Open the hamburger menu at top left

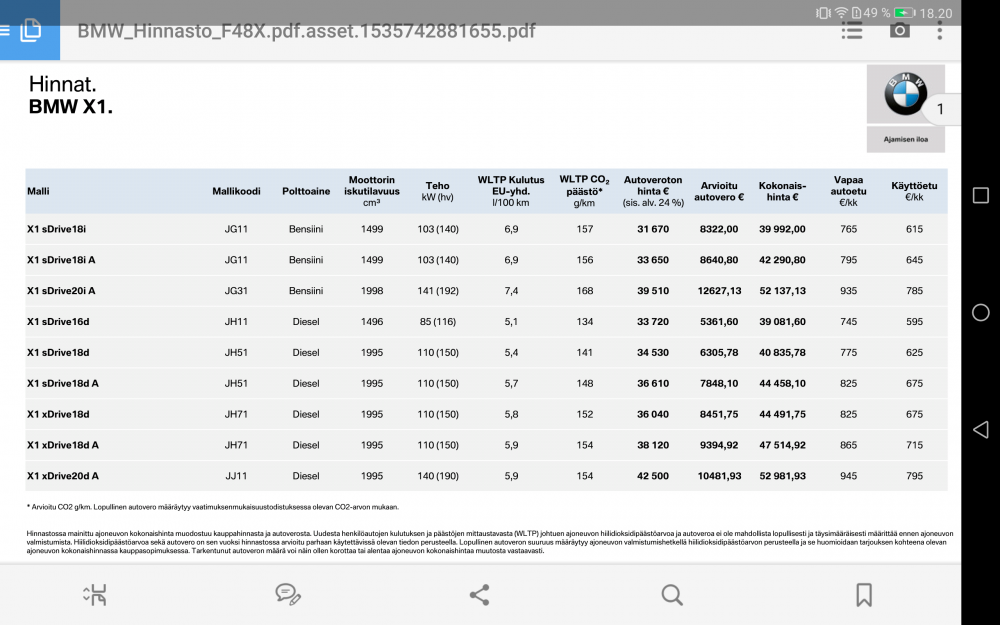point(4,31)
